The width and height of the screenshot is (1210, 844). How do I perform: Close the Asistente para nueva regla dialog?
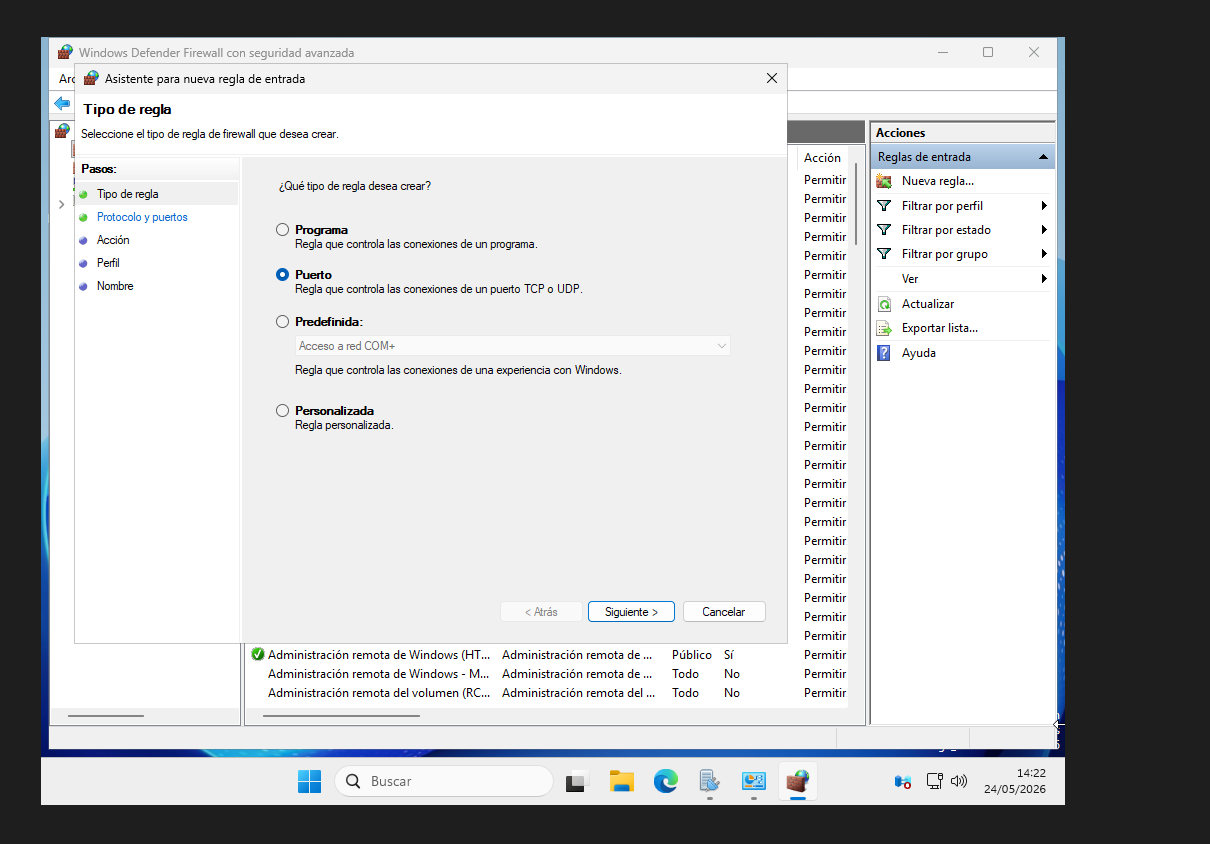point(771,78)
